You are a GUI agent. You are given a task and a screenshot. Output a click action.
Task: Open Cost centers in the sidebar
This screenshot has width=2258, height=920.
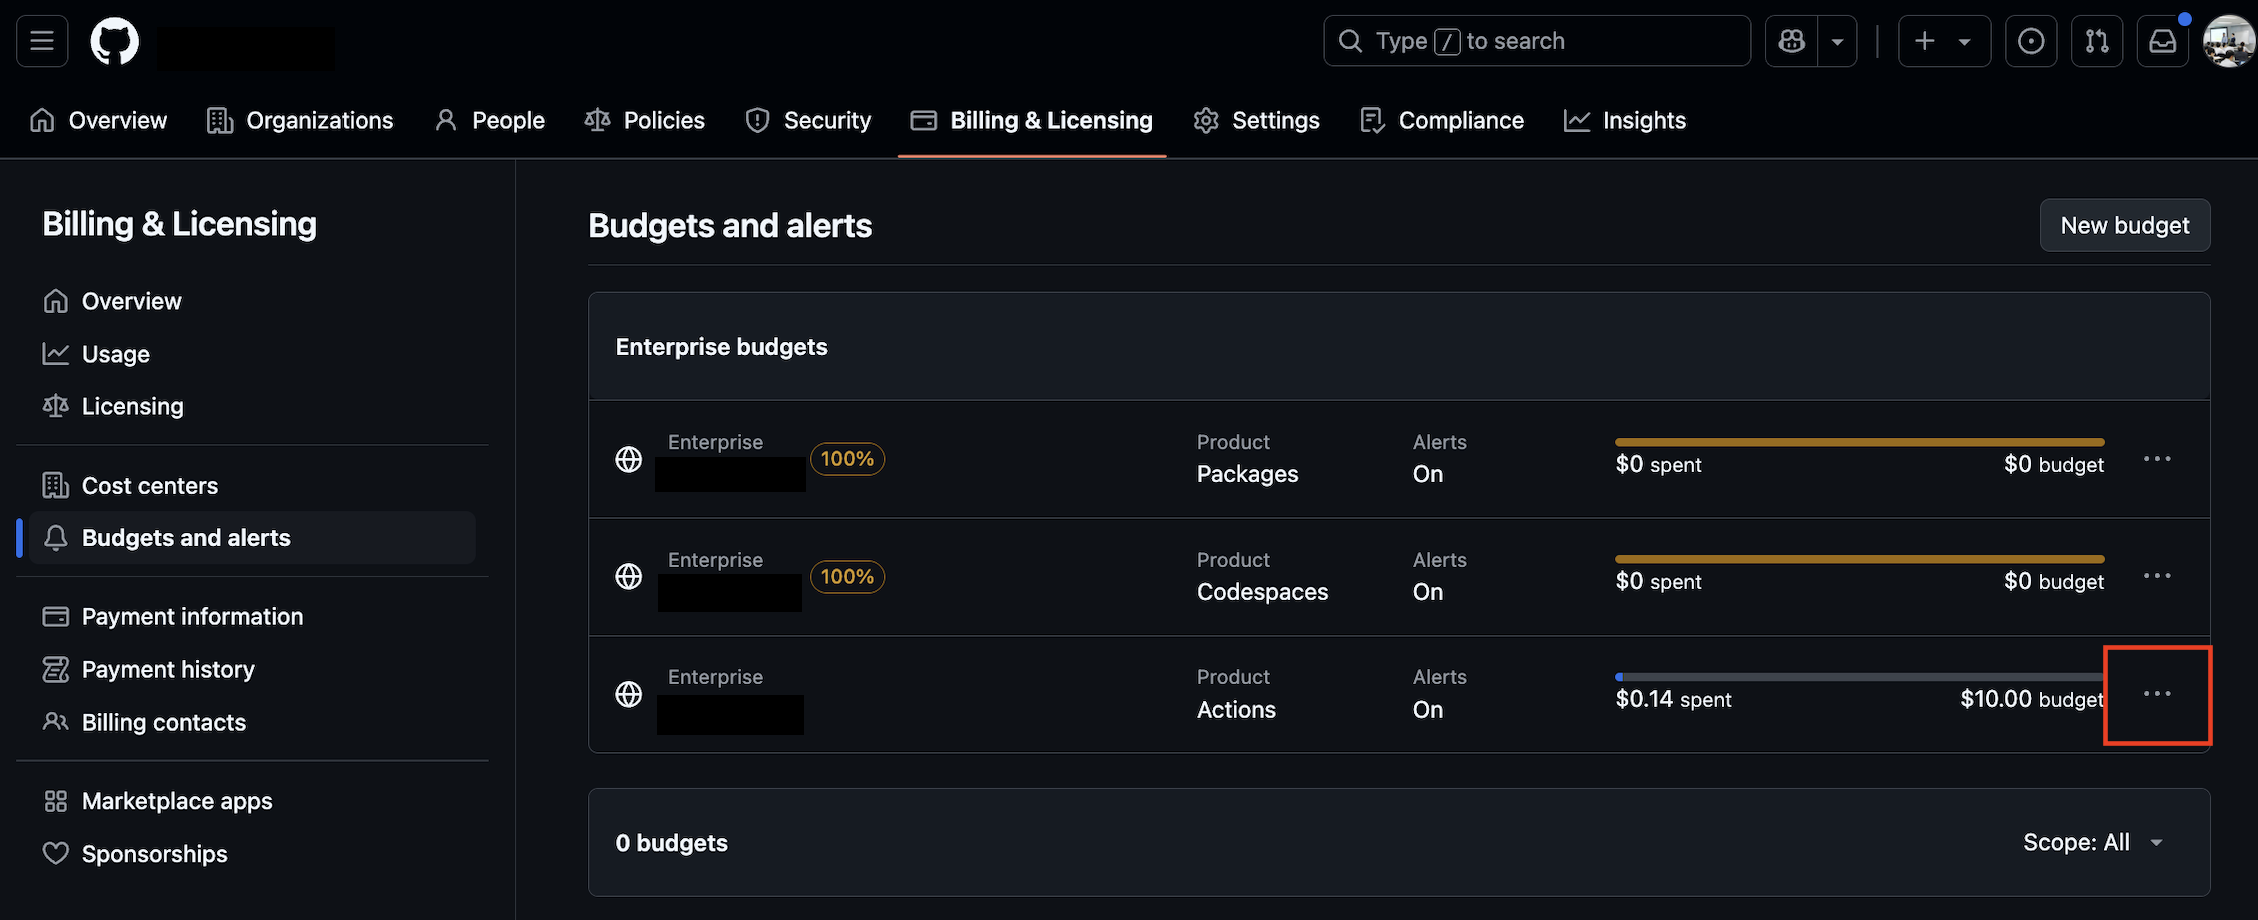(252, 486)
